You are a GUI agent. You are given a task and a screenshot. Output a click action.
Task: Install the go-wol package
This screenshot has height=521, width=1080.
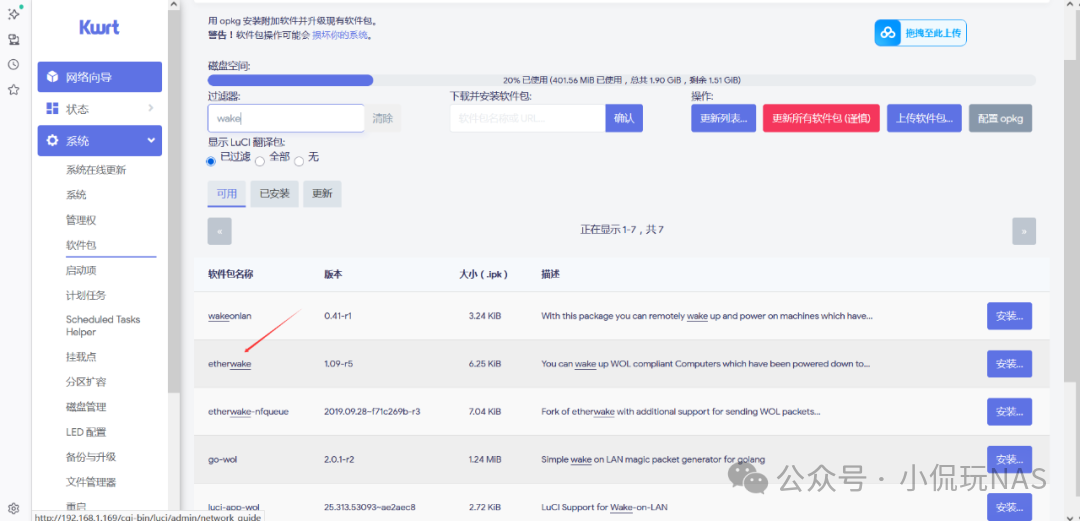point(1009,460)
